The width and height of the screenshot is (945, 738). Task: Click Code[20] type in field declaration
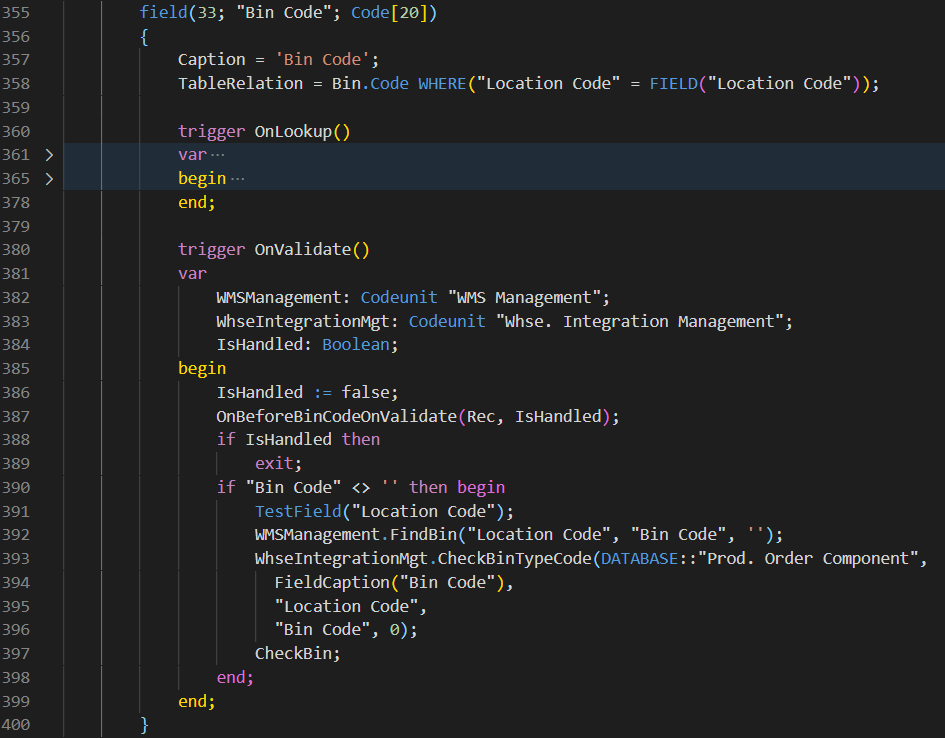[389, 12]
